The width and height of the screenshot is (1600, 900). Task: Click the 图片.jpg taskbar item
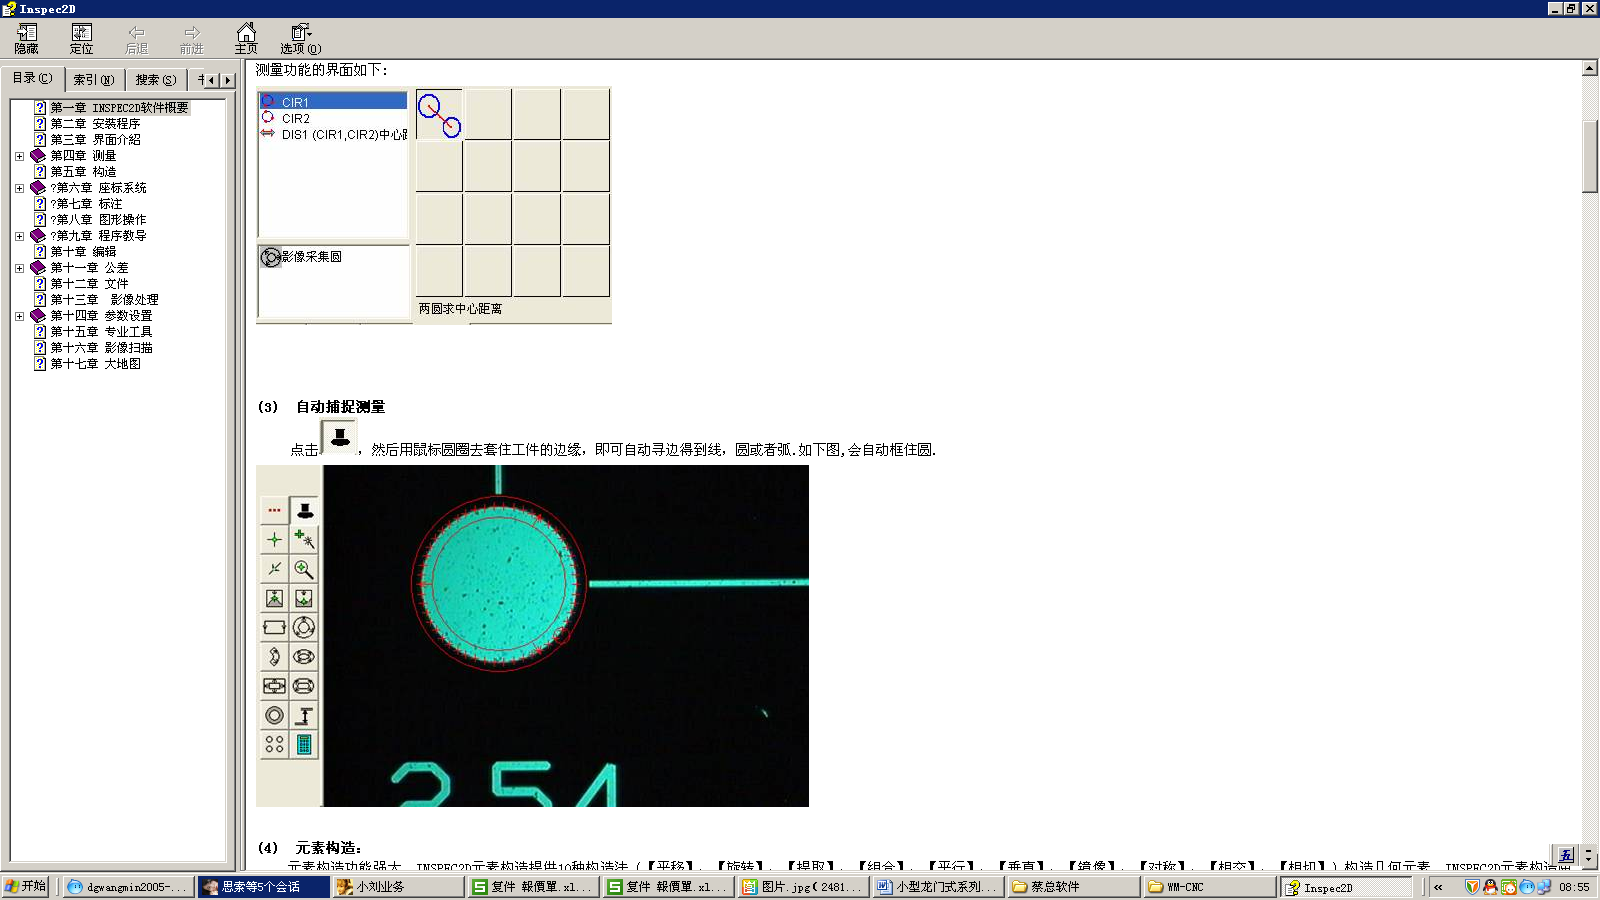click(802, 887)
